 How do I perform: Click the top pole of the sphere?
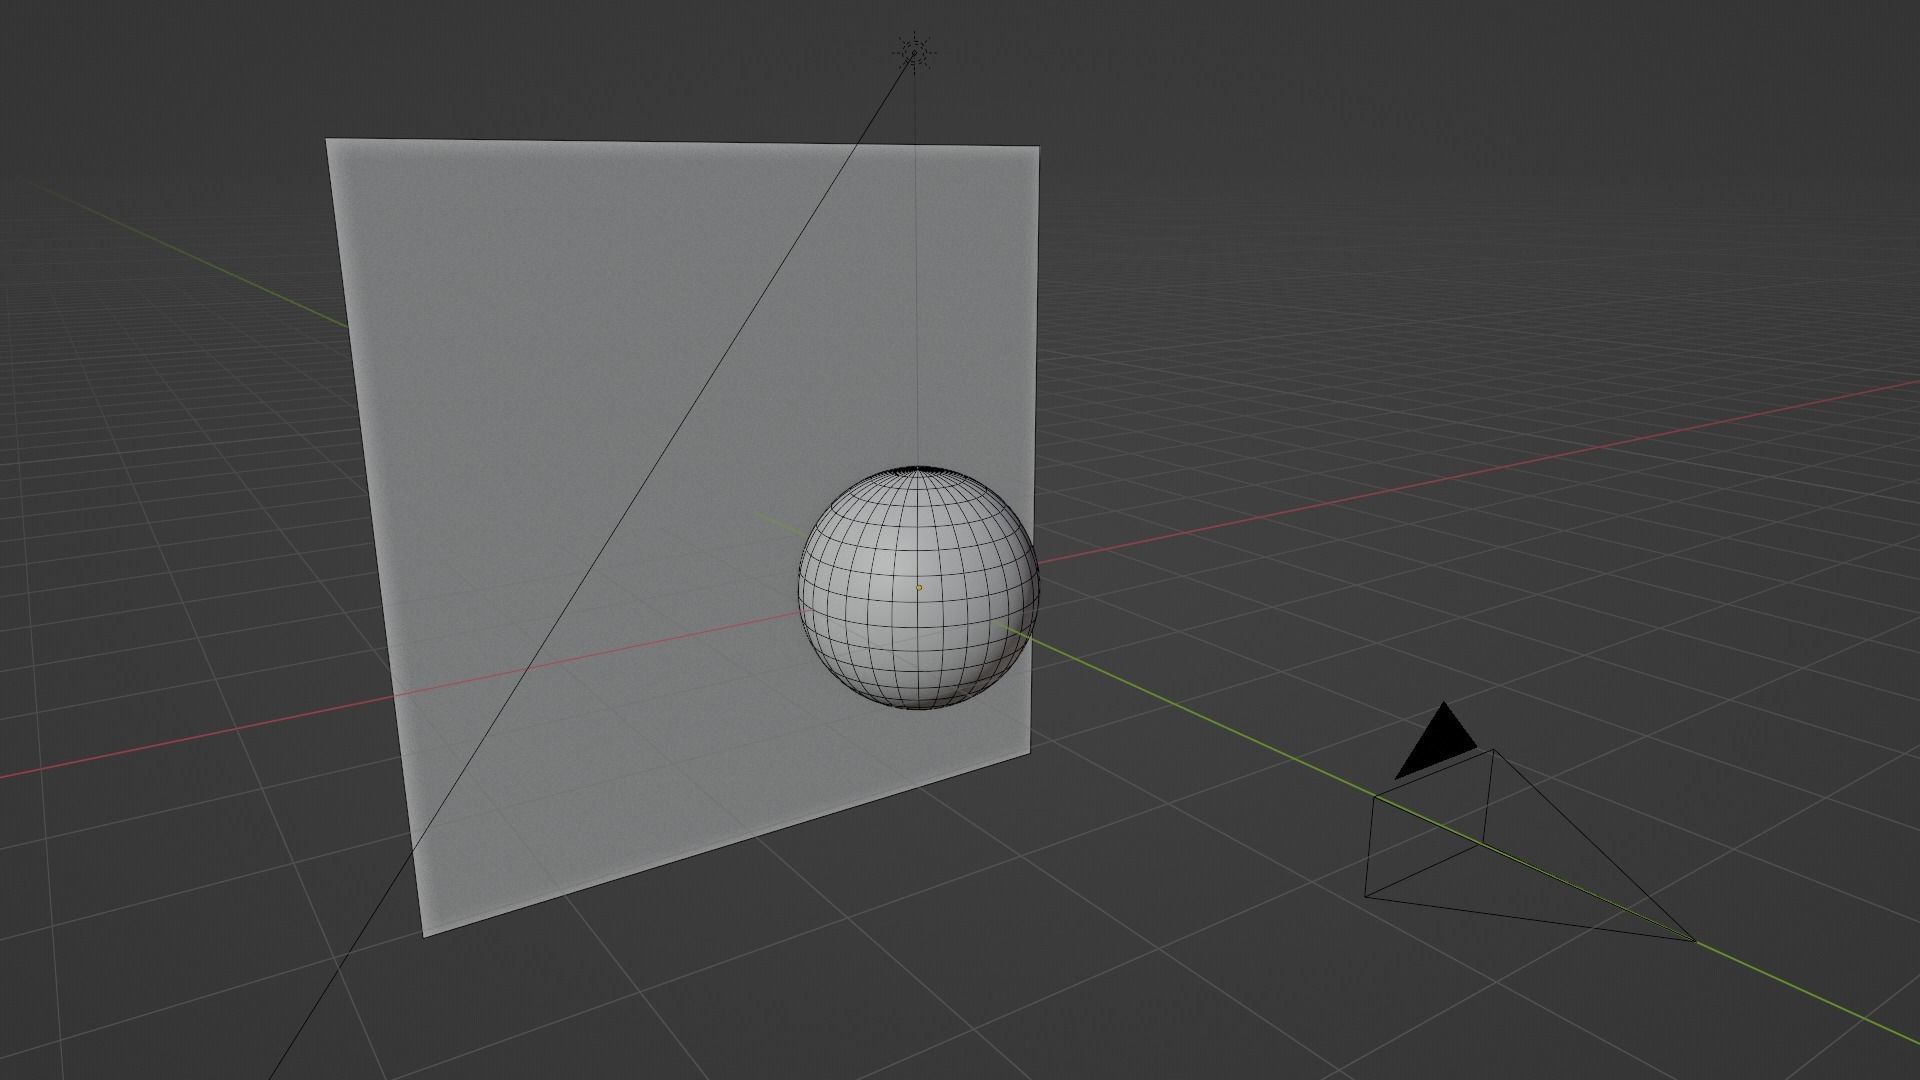(x=917, y=469)
